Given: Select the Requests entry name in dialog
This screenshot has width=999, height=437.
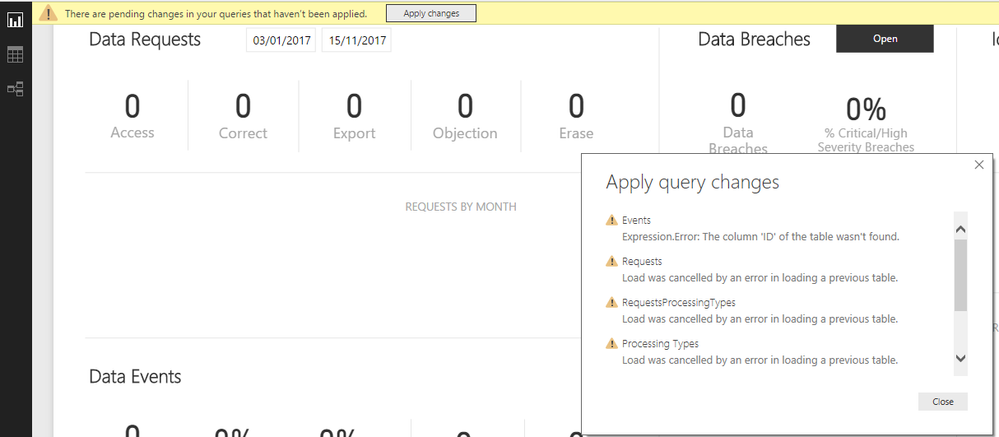Looking at the screenshot, I should (x=642, y=261).
